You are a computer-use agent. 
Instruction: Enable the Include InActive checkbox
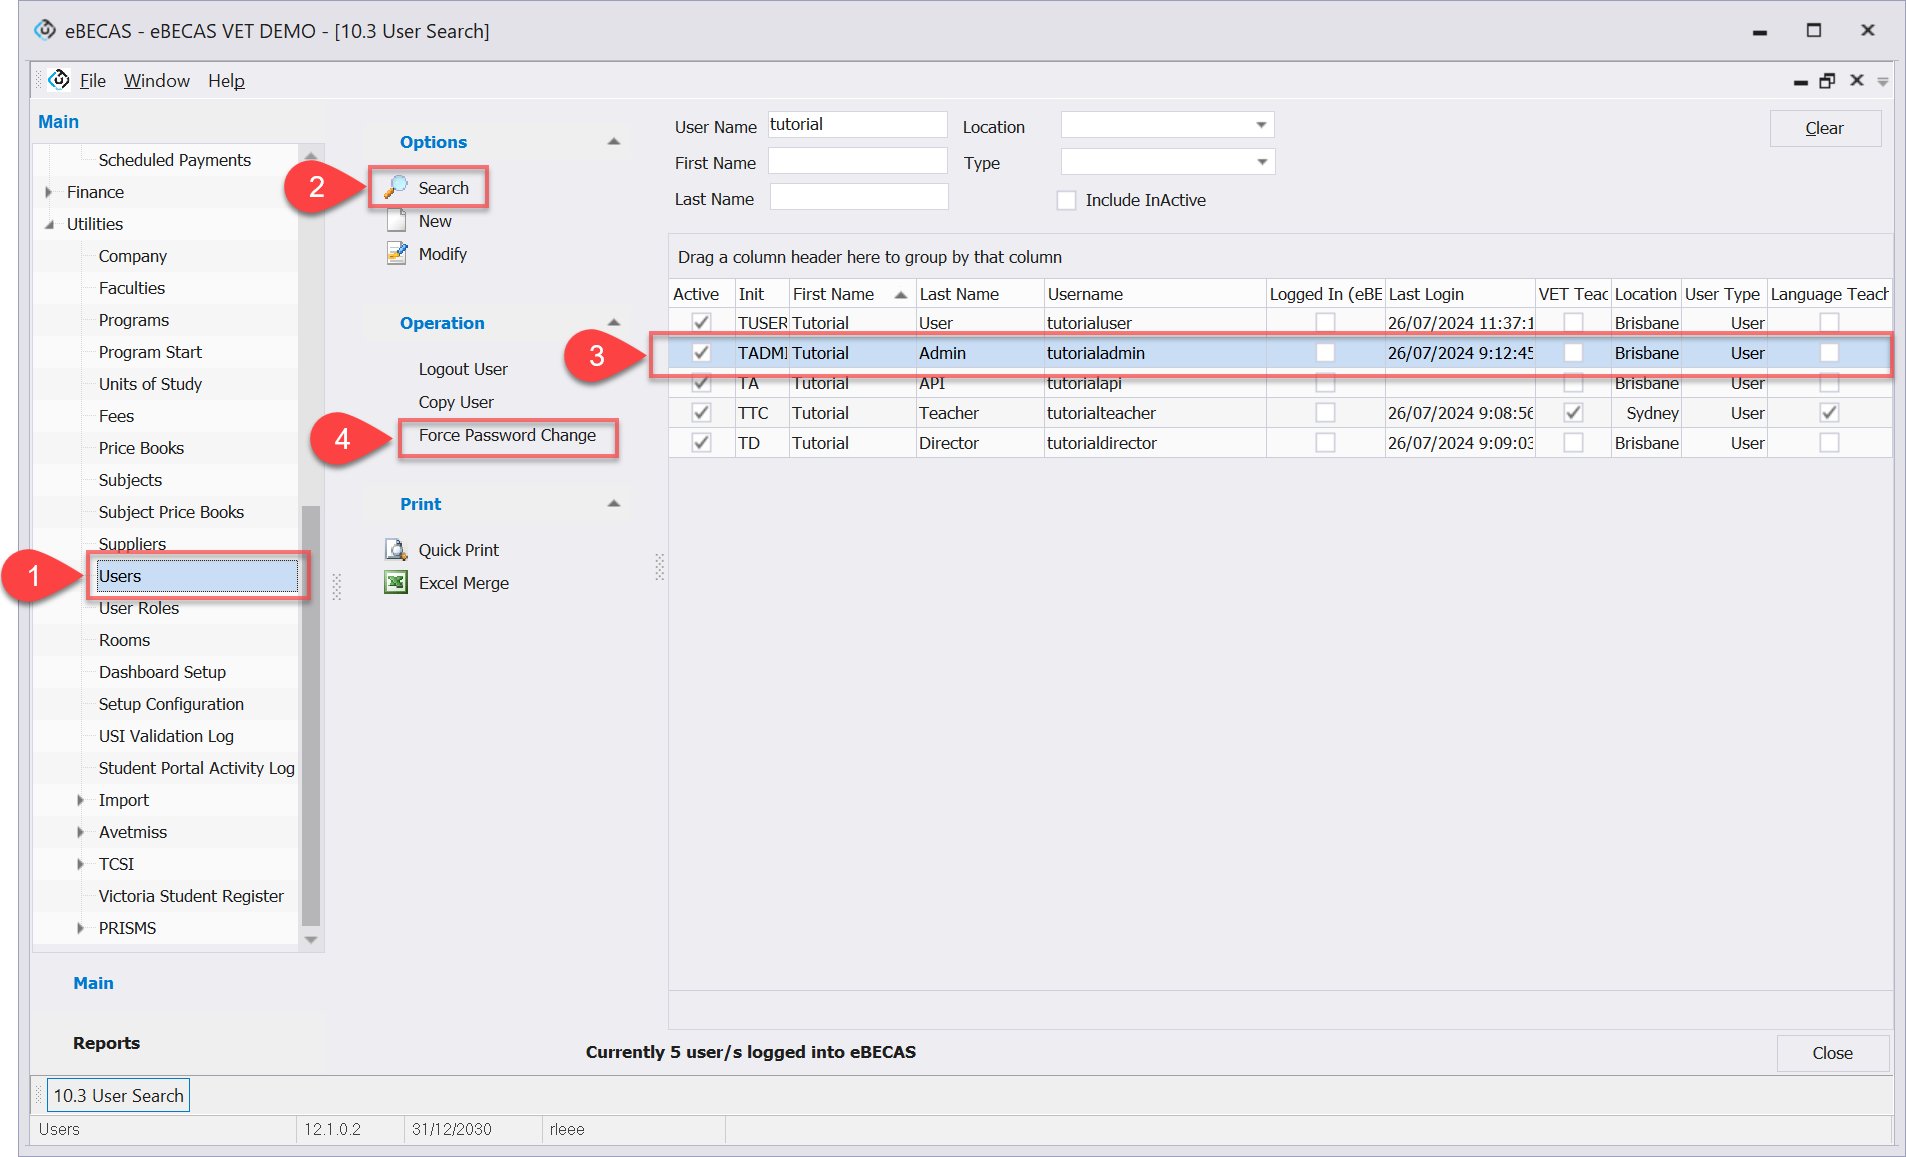[x=1067, y=200]
